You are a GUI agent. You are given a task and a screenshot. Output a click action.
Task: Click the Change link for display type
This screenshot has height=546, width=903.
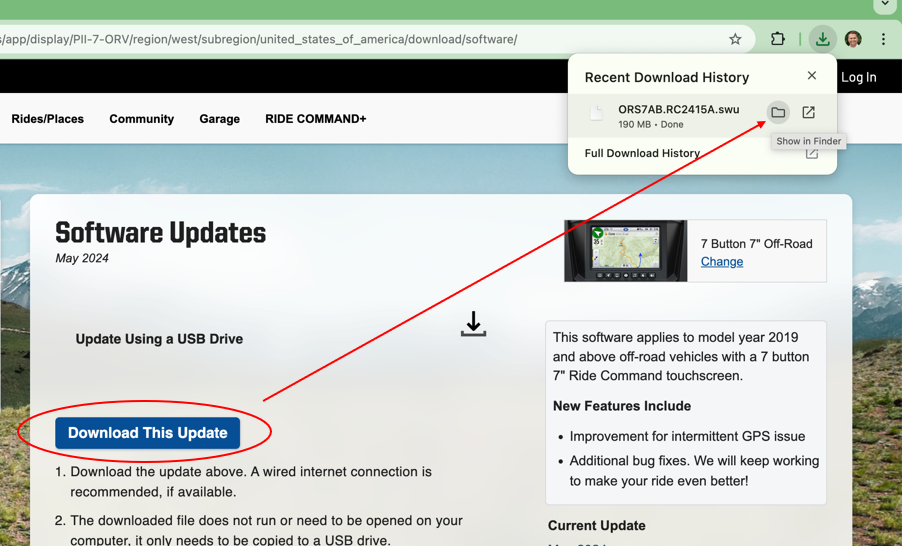(x=722, y=262)
